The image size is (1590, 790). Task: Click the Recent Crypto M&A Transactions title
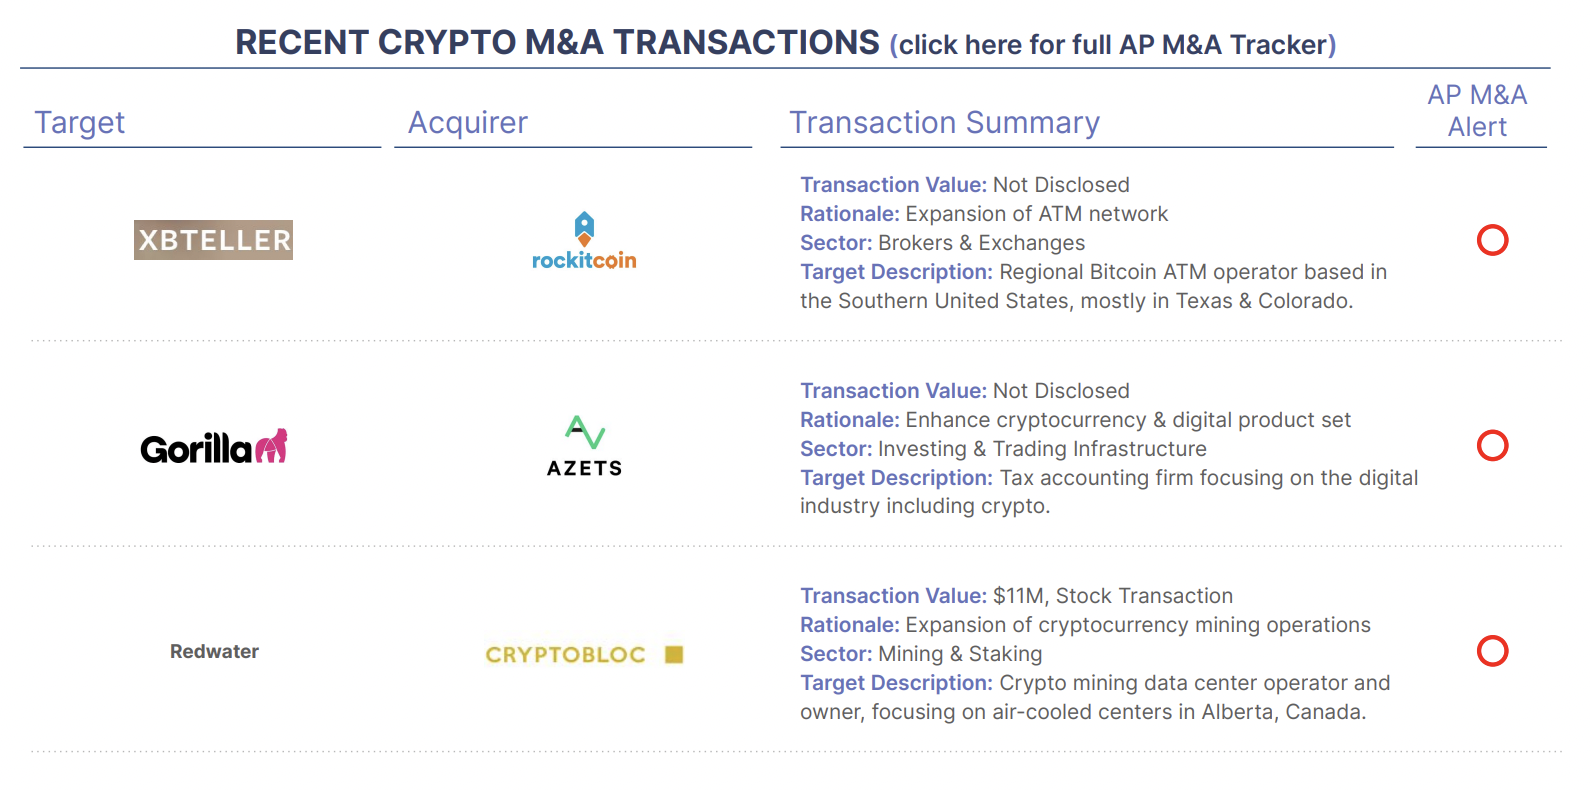click(x=557, y=42)
